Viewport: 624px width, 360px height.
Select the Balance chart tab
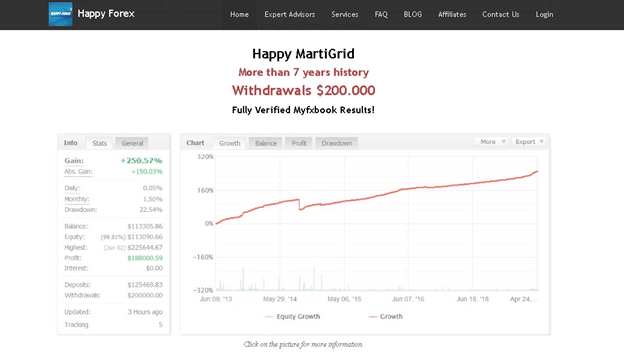point(266,143)
